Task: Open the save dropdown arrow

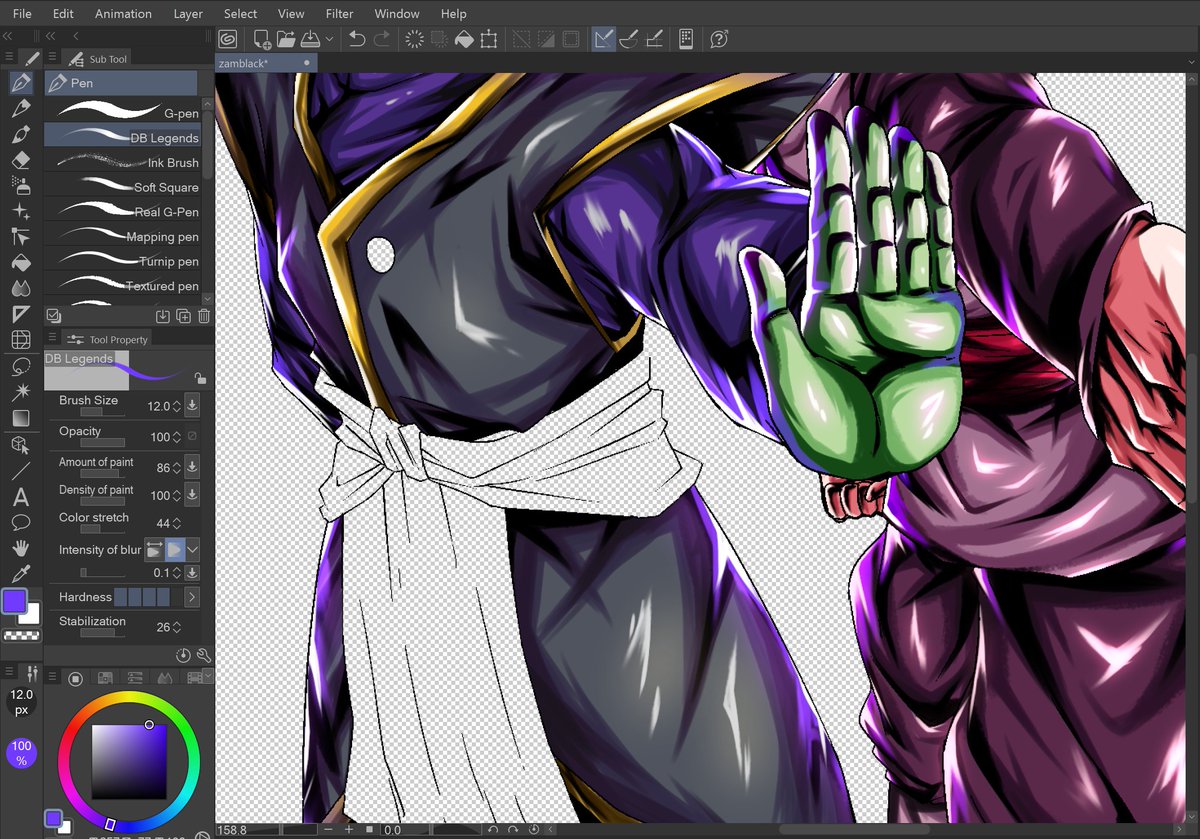Action: point(329,40)
